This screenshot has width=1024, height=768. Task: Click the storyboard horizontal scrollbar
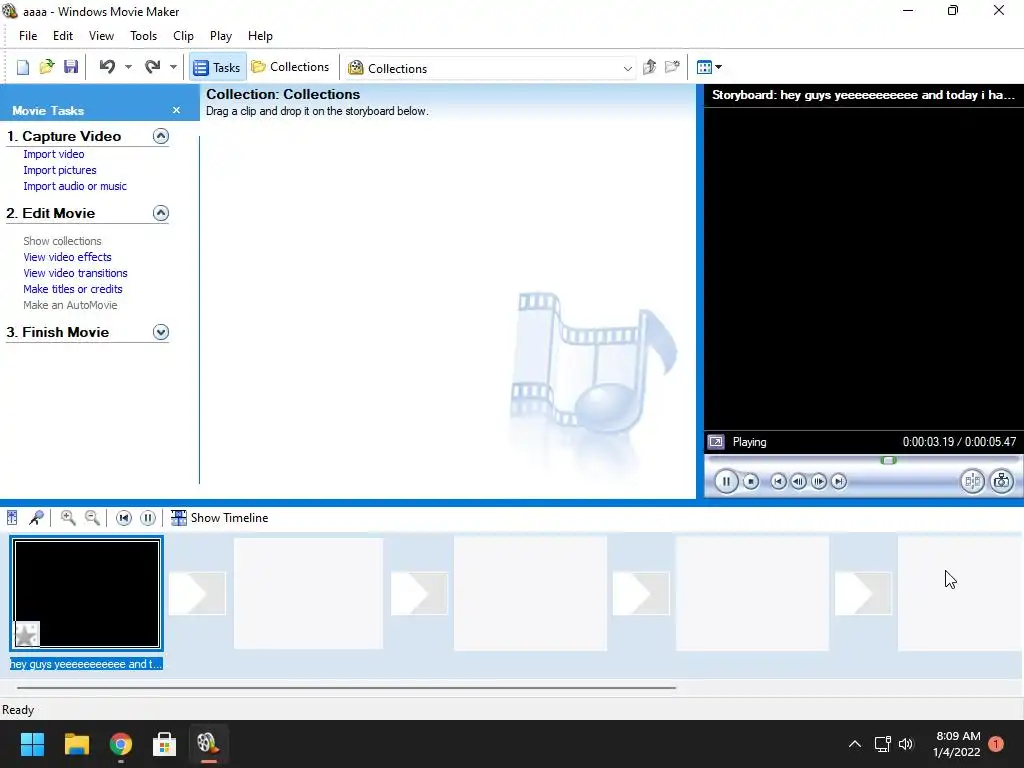click(346, 688)
